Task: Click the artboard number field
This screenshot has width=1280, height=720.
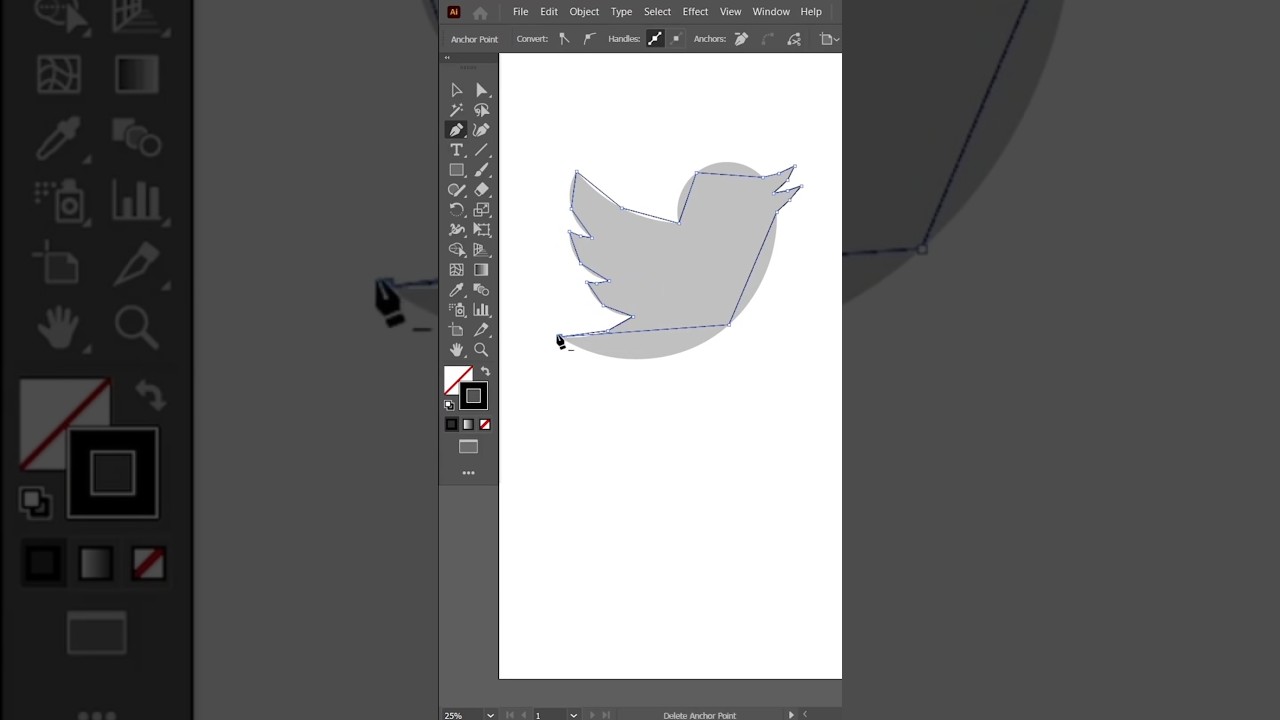Action: [x=550, y=715]
